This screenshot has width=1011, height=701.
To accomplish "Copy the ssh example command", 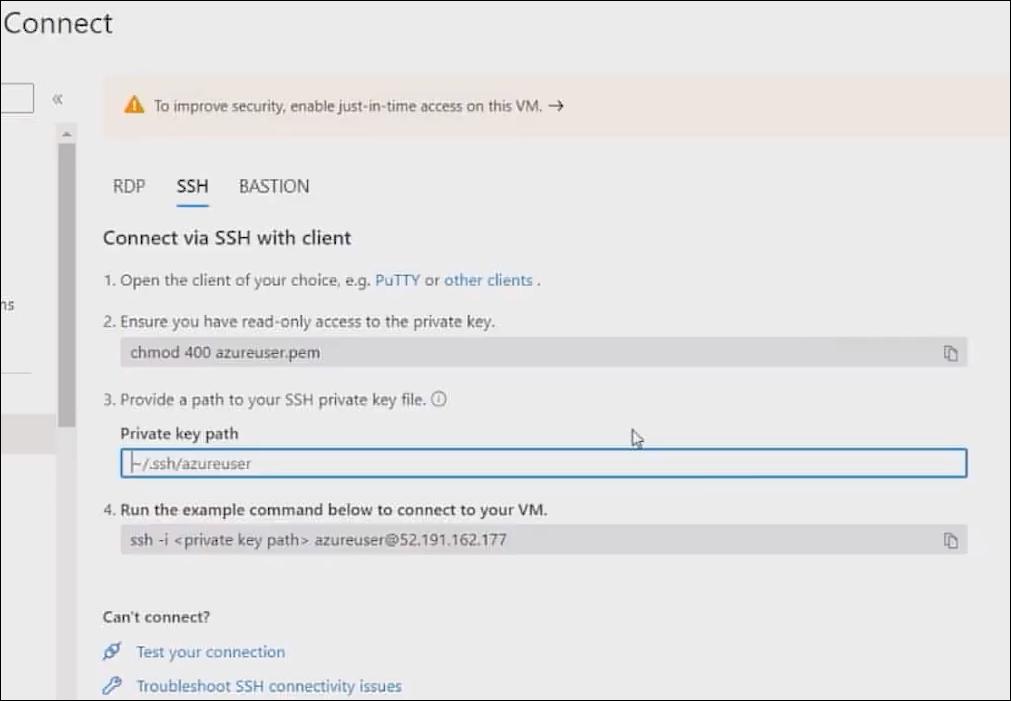I will [950, 541].
